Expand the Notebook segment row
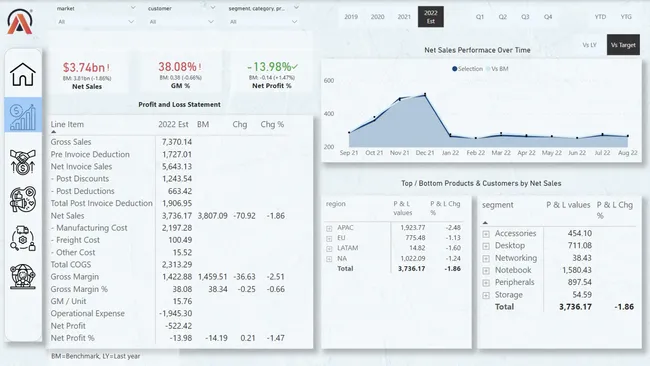 pyautogui.click(x=486, y=271)
